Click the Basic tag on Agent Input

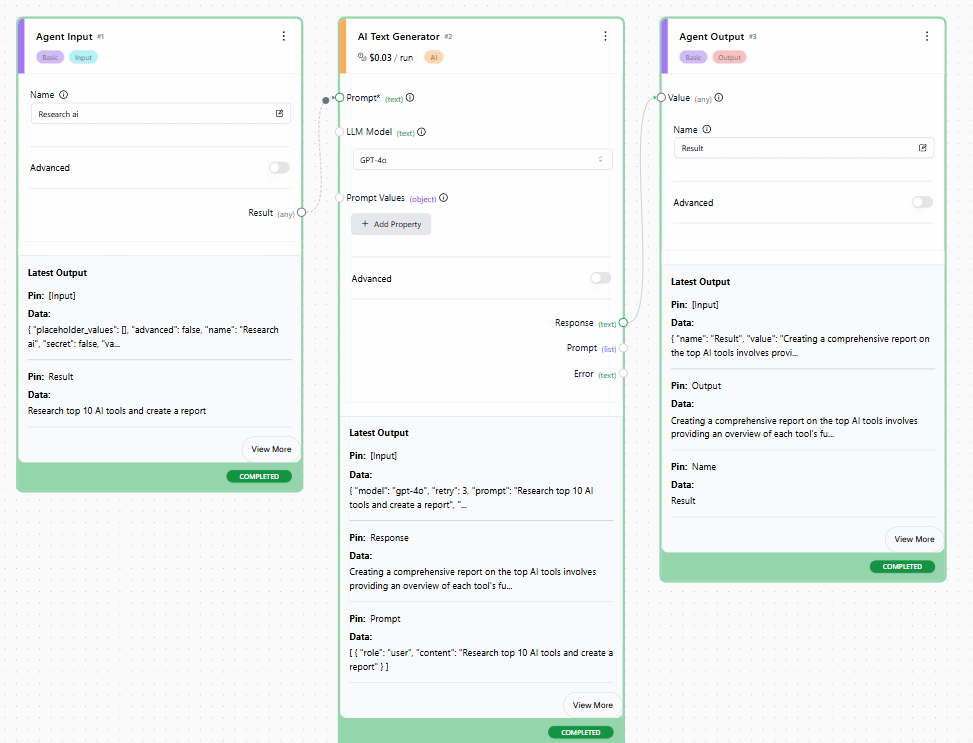[x=50, y=57]
